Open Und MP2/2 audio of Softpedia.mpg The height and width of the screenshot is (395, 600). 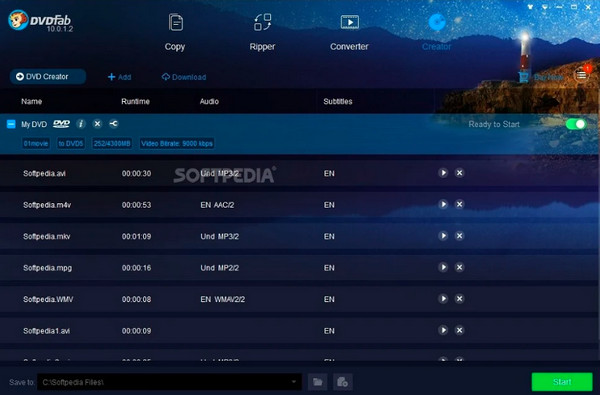click(220, 268)
